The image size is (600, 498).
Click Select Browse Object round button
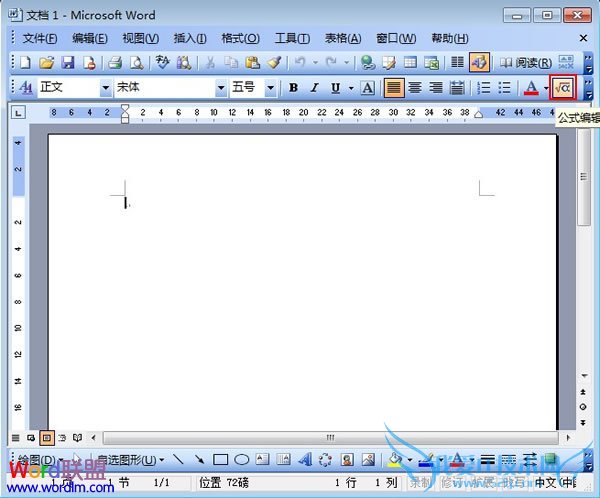click(x=583, y=407)
